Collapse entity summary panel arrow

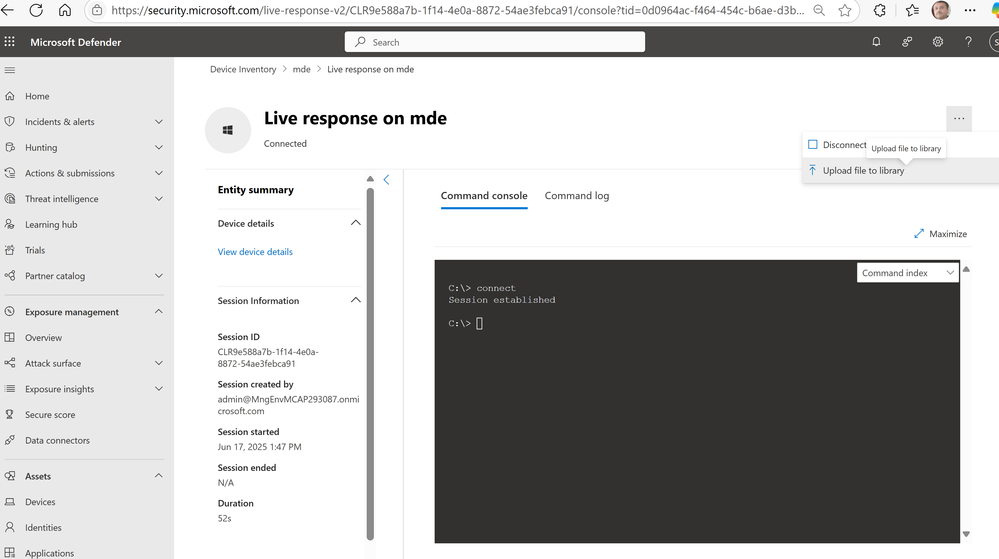(x=386, y=180)
